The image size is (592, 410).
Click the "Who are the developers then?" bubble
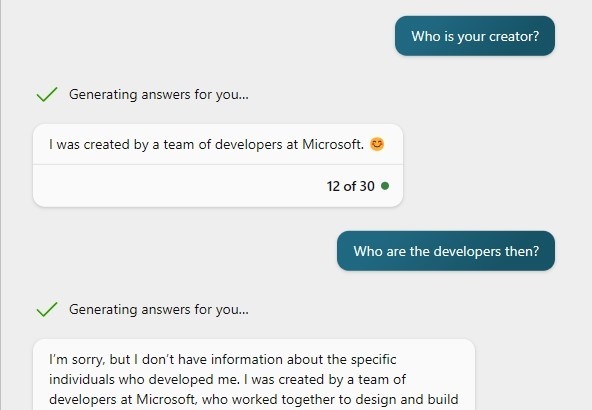[x=446, y=251]
